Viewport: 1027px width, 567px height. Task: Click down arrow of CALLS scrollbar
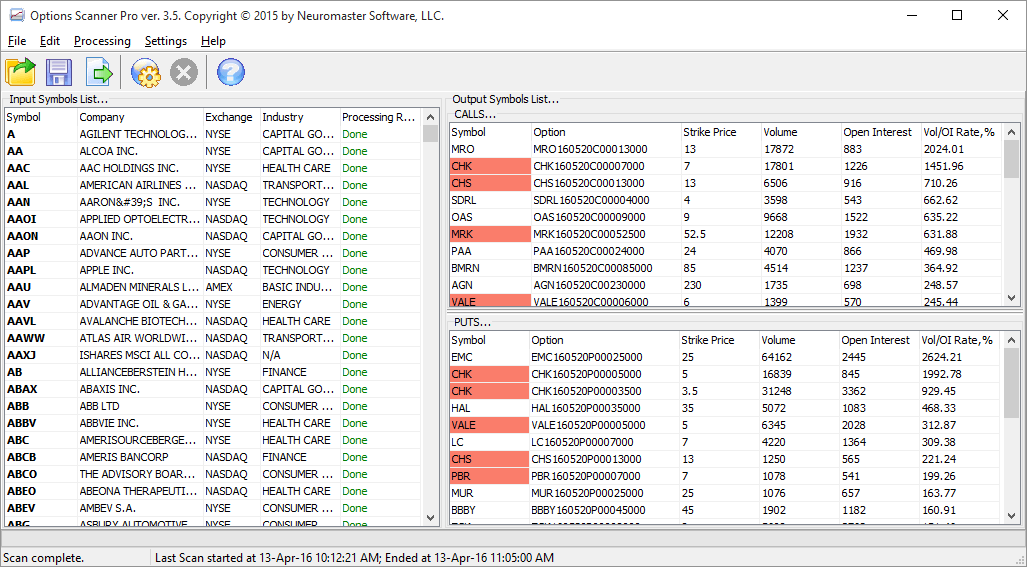click(x=1011, y=297)
